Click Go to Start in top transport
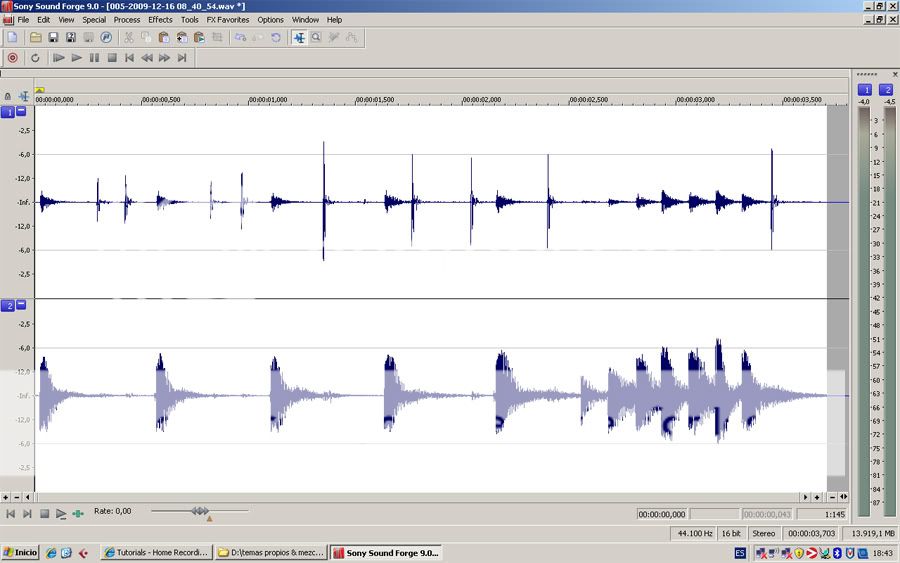This screenshot has width=900, height=563. pos(129,58)
